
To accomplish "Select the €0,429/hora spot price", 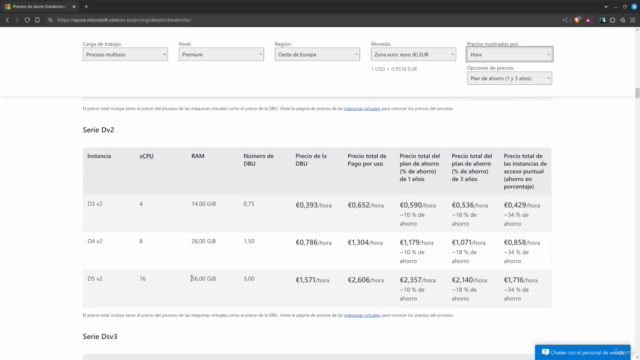I will [x=522, y=205].
